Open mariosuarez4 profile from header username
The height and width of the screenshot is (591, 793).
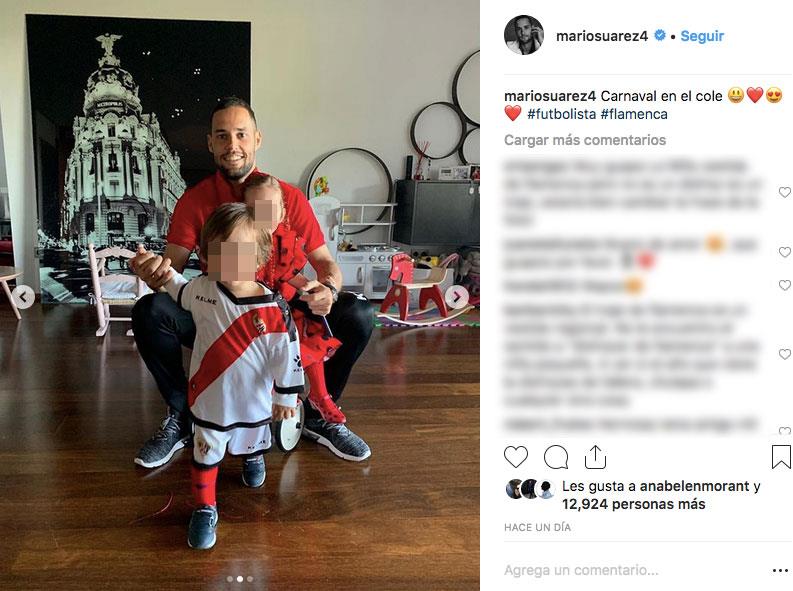point(602,36)
